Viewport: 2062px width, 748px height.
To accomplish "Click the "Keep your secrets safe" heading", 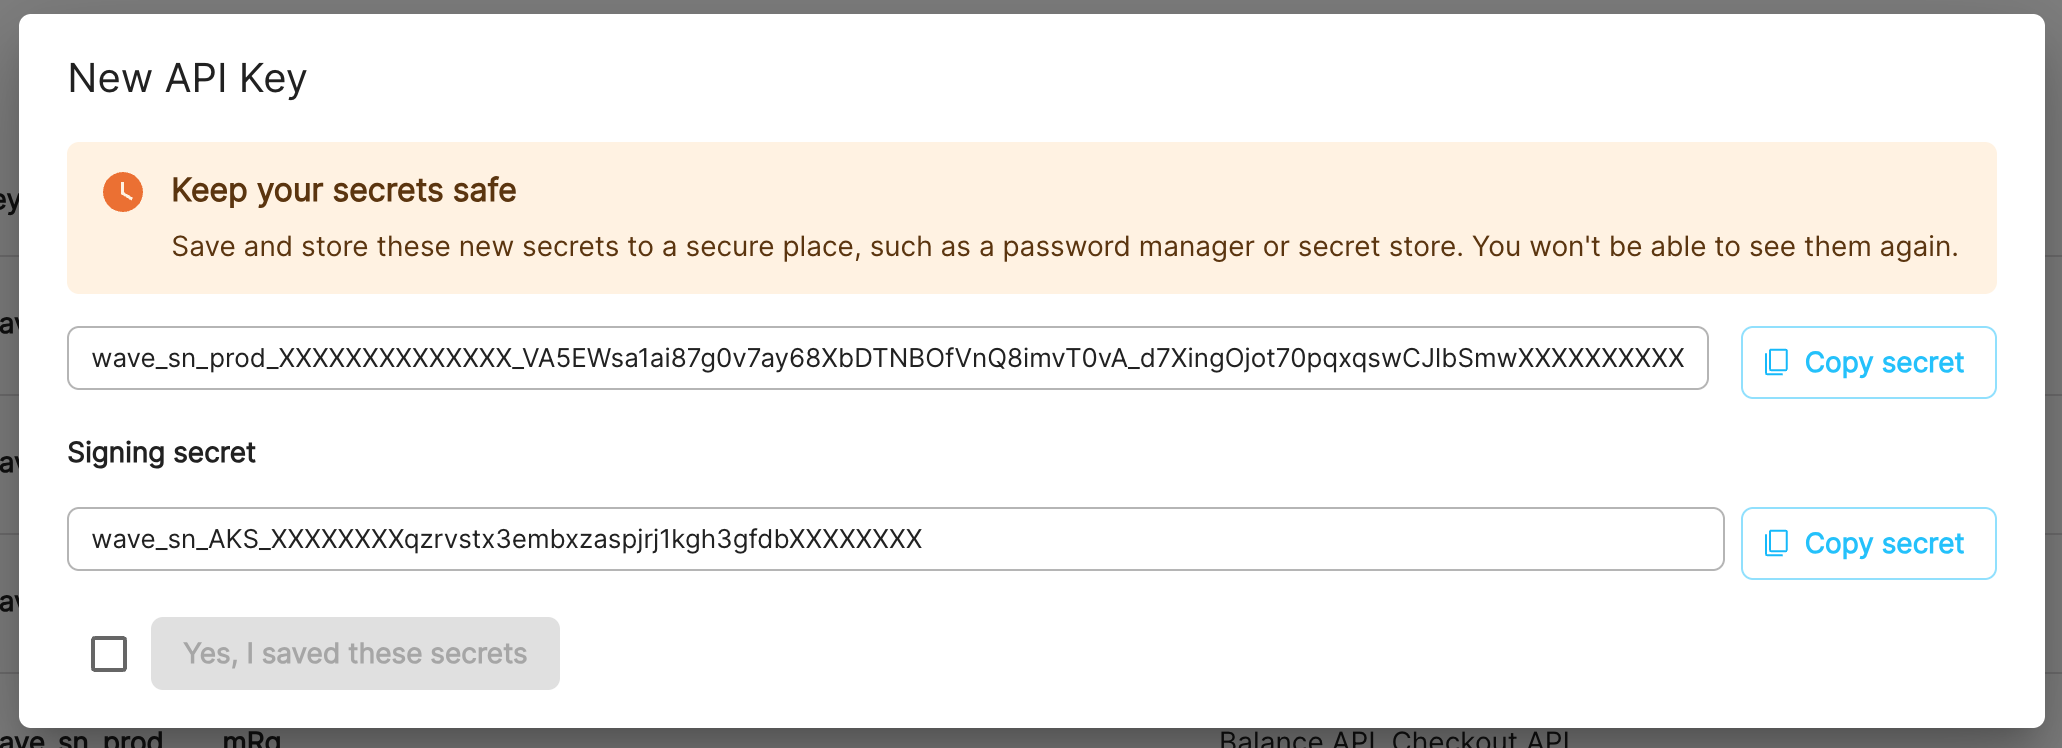I will [343, 190].
